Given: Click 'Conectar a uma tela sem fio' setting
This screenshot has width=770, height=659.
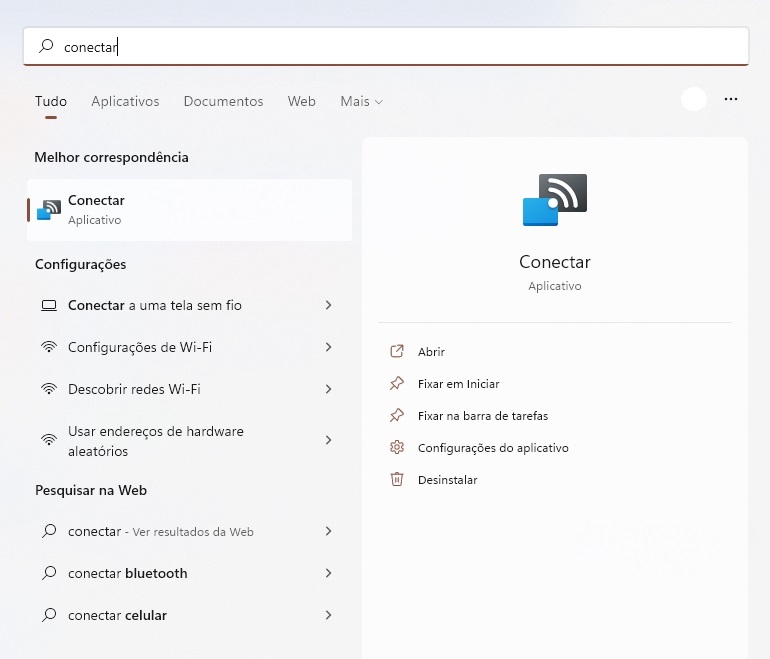Looking at the screenshot, I should point(190,305).
